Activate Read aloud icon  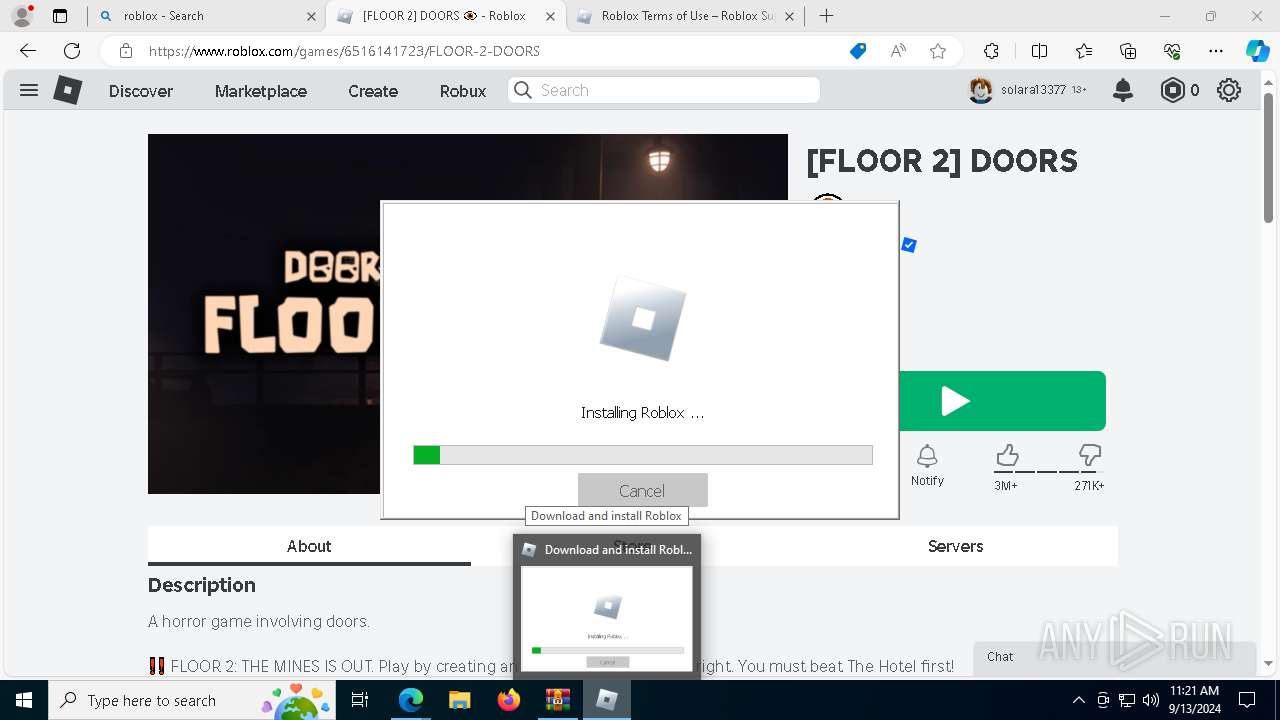tap(898, 51)
